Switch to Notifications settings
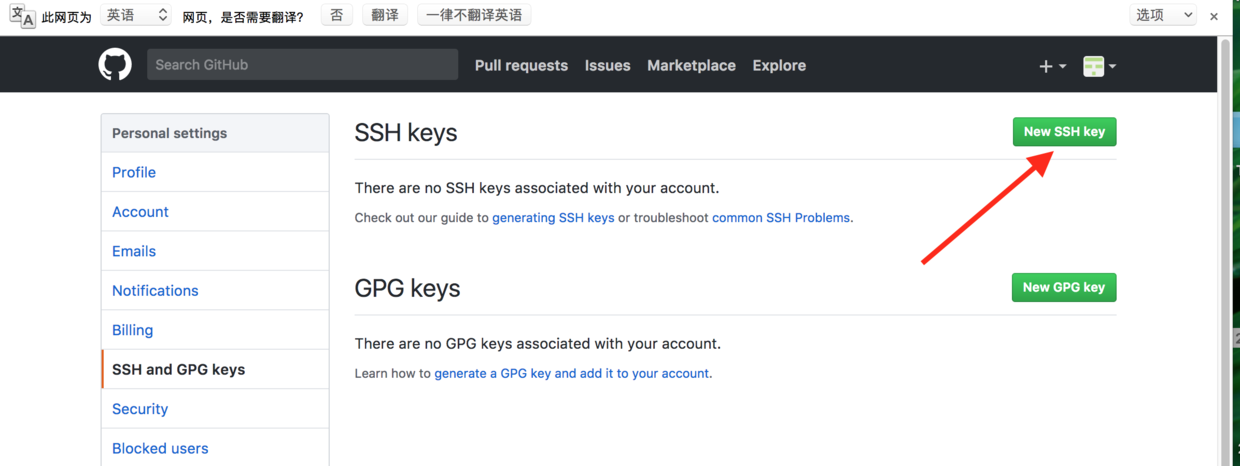Screen dimensions: 1240x466 (x=155, y=291)
